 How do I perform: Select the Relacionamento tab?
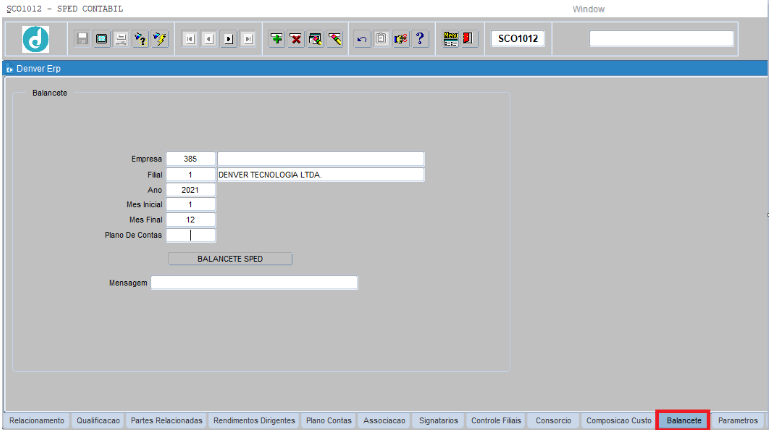37,421
